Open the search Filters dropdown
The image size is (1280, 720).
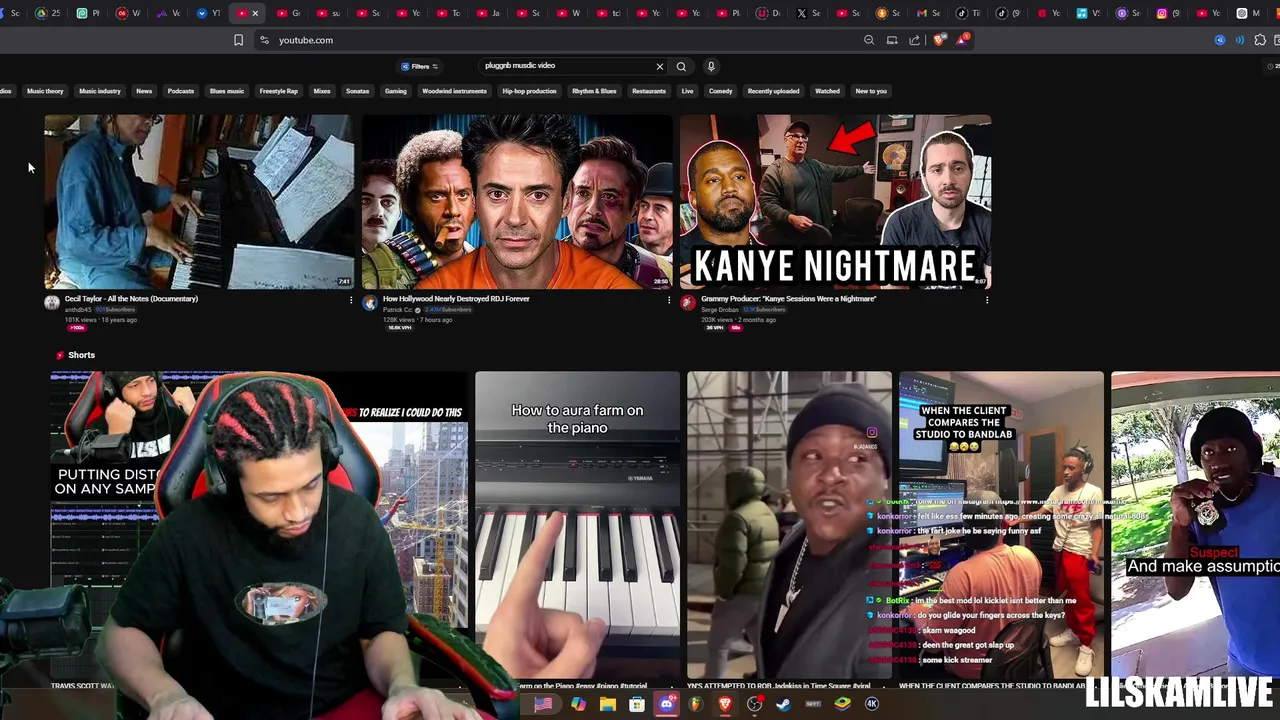coord(420,67)
